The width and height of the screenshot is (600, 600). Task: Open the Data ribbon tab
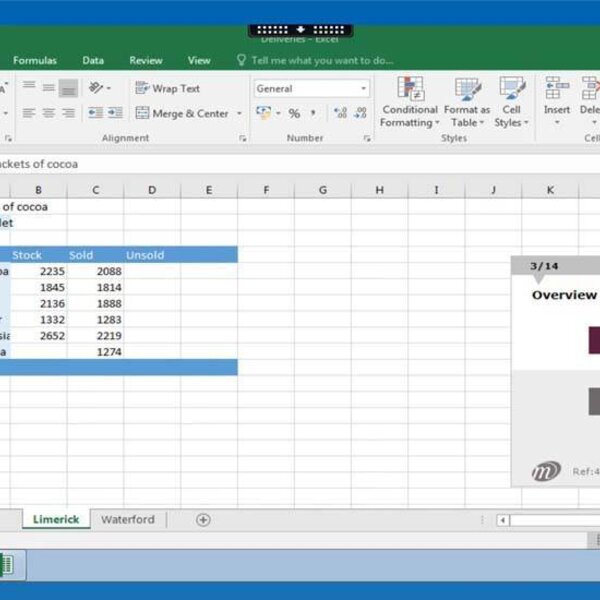pos(93,60)
